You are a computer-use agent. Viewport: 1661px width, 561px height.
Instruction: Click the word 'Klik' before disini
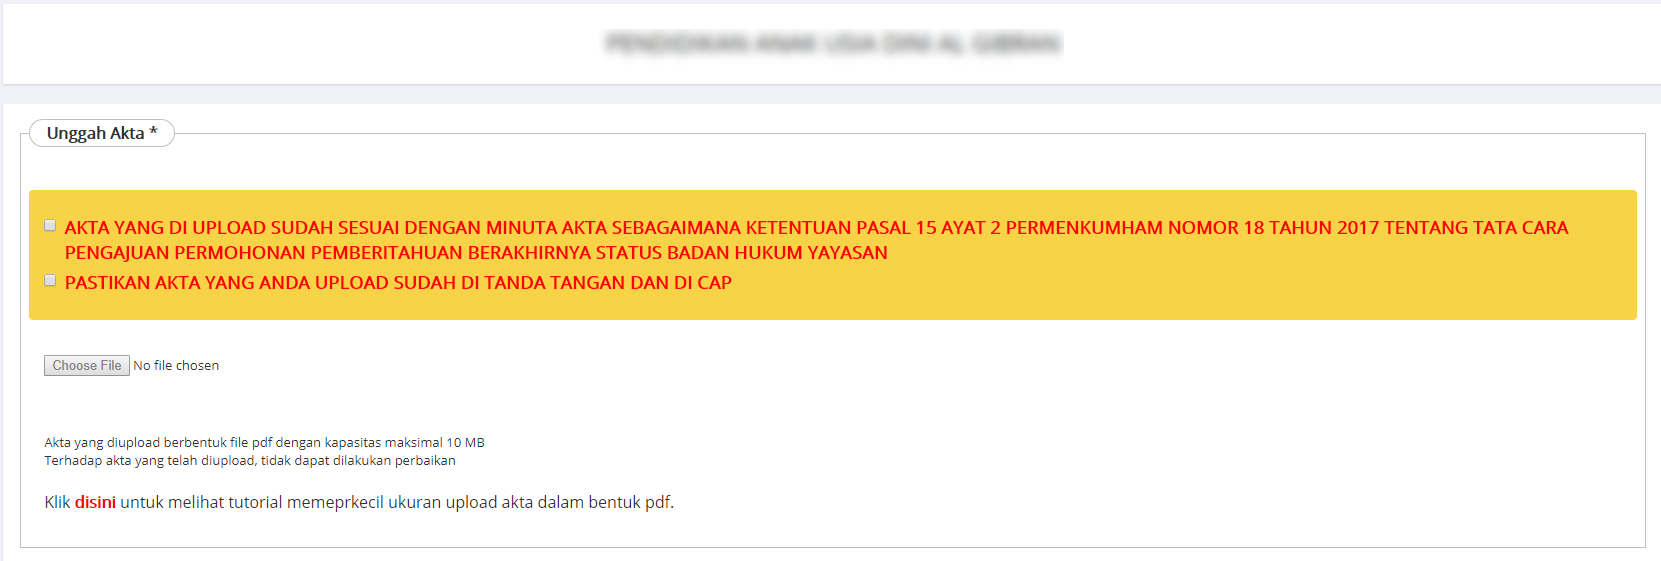[x=57, y=502]
